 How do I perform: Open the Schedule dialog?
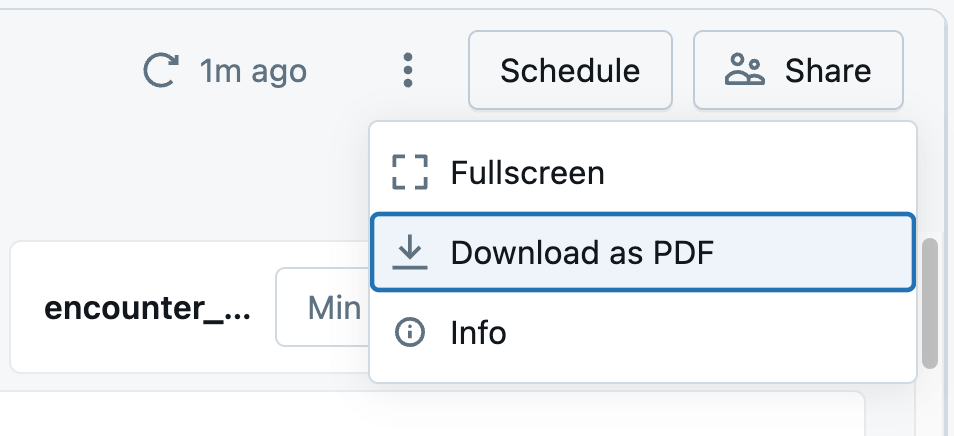570,71
